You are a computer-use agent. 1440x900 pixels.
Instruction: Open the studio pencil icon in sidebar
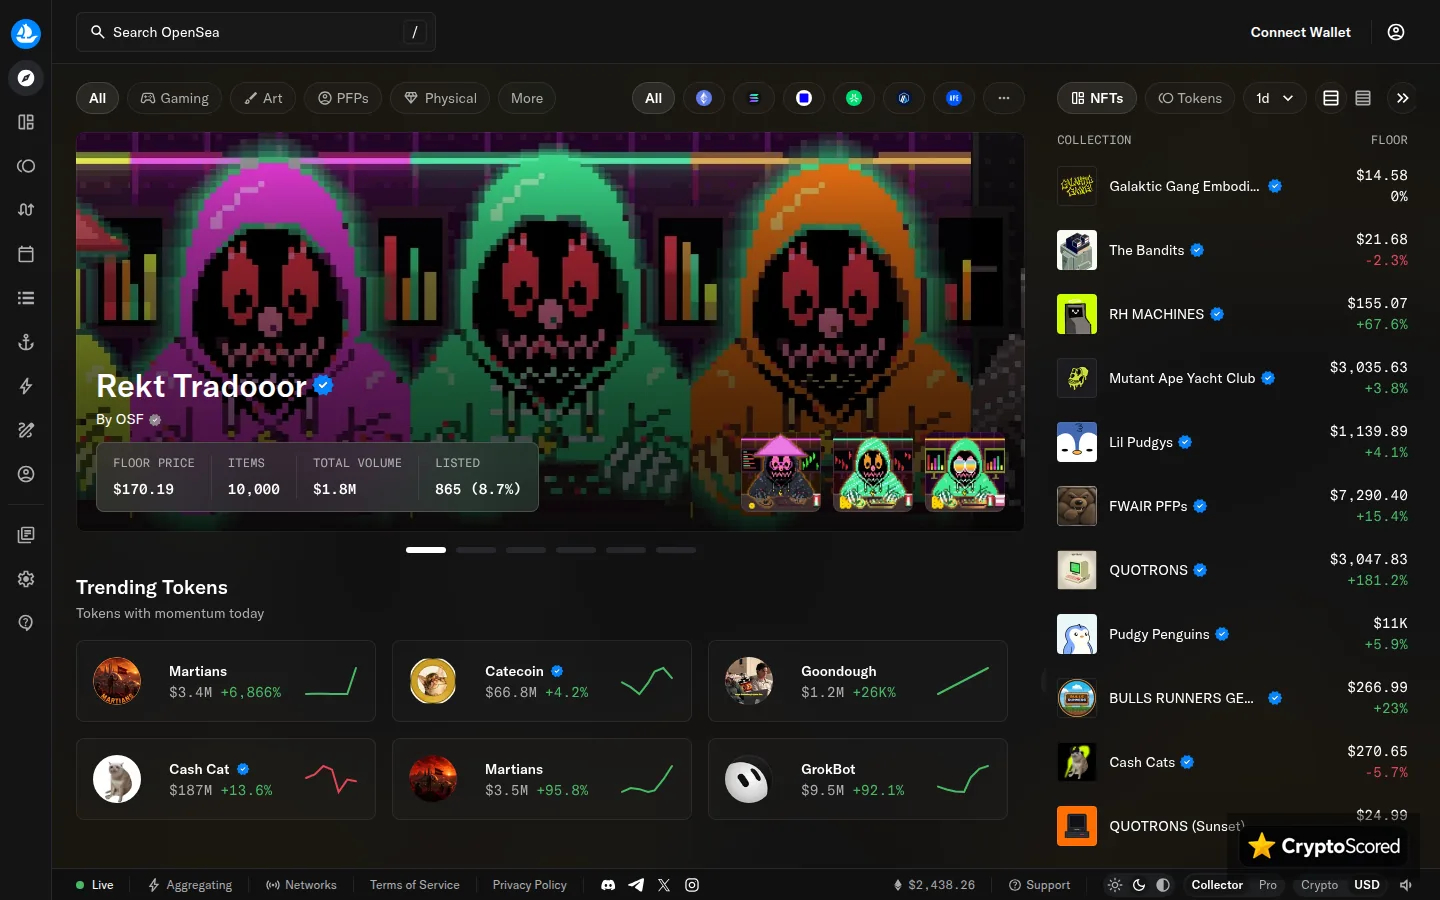coord(26,430)
